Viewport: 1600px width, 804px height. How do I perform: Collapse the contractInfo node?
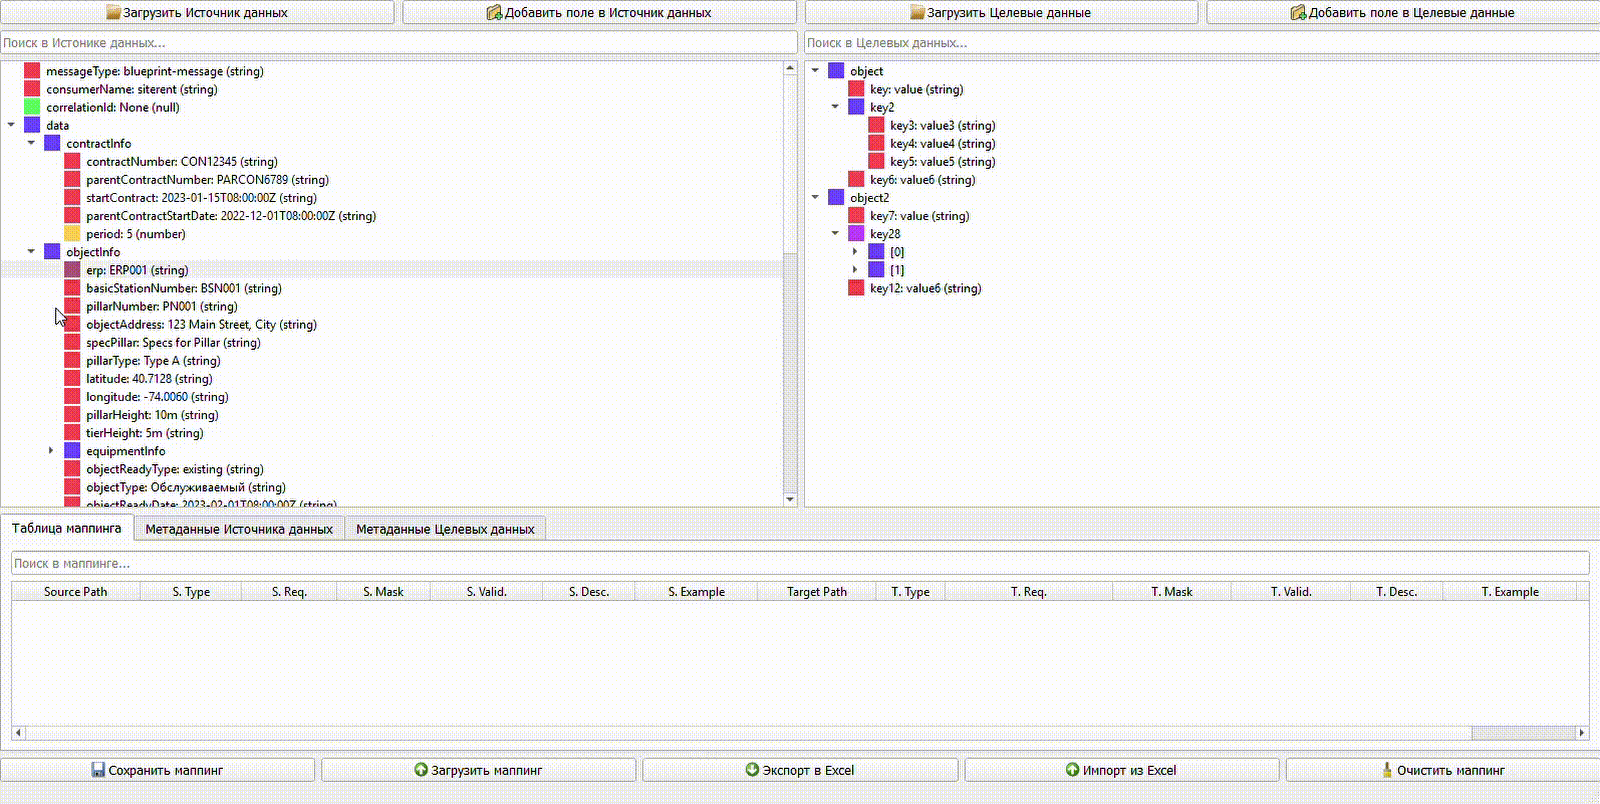click(x=31, y=143)
